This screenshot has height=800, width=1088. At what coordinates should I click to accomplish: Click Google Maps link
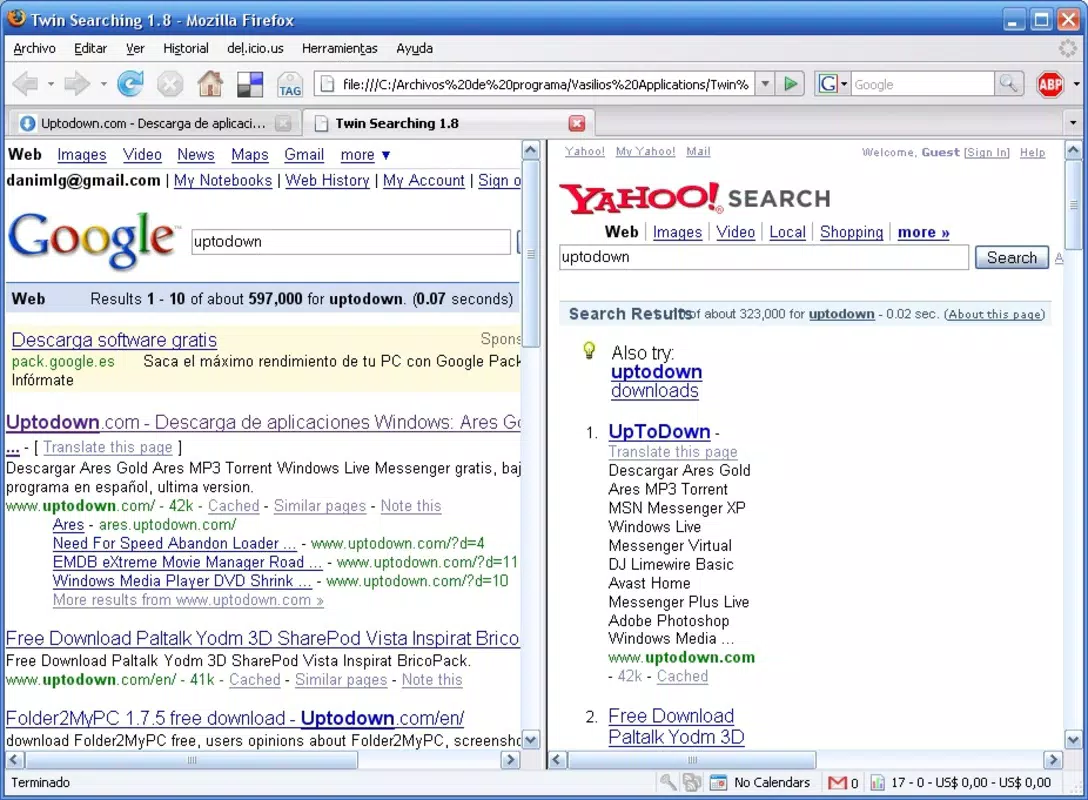[x=250, y=155]
